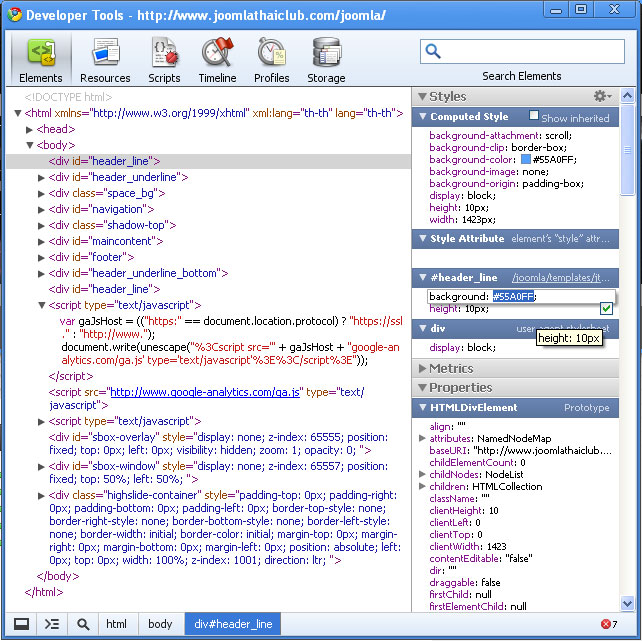Click the sidebar scroll down arrow
642x641 pixels.
click(627, 603)
